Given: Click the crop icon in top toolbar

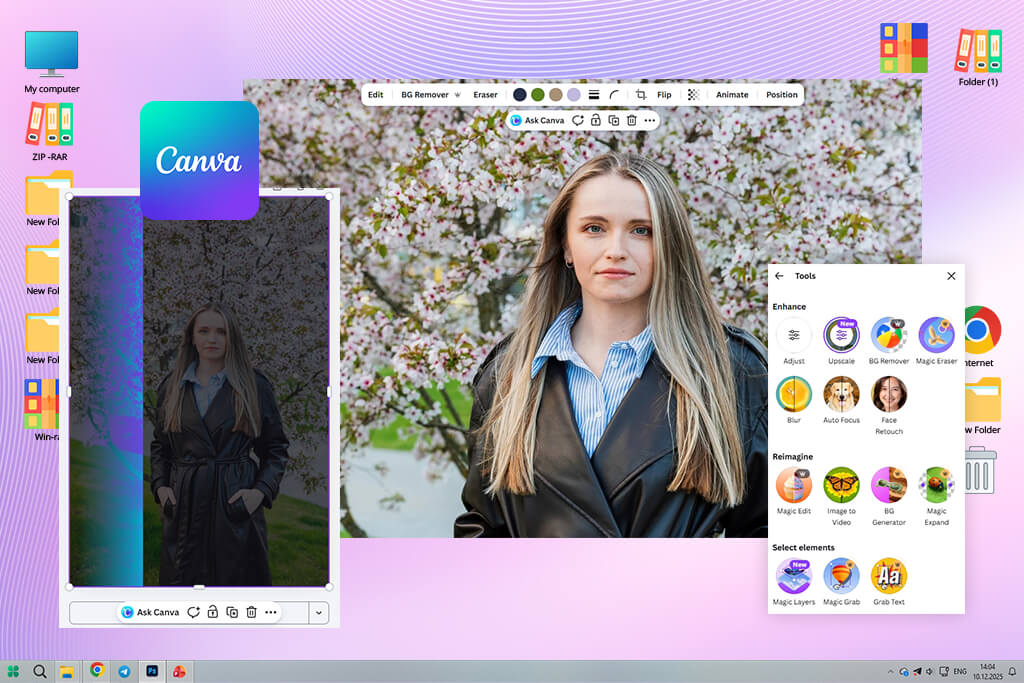Looking at the screenshot, I should (641, 95).
